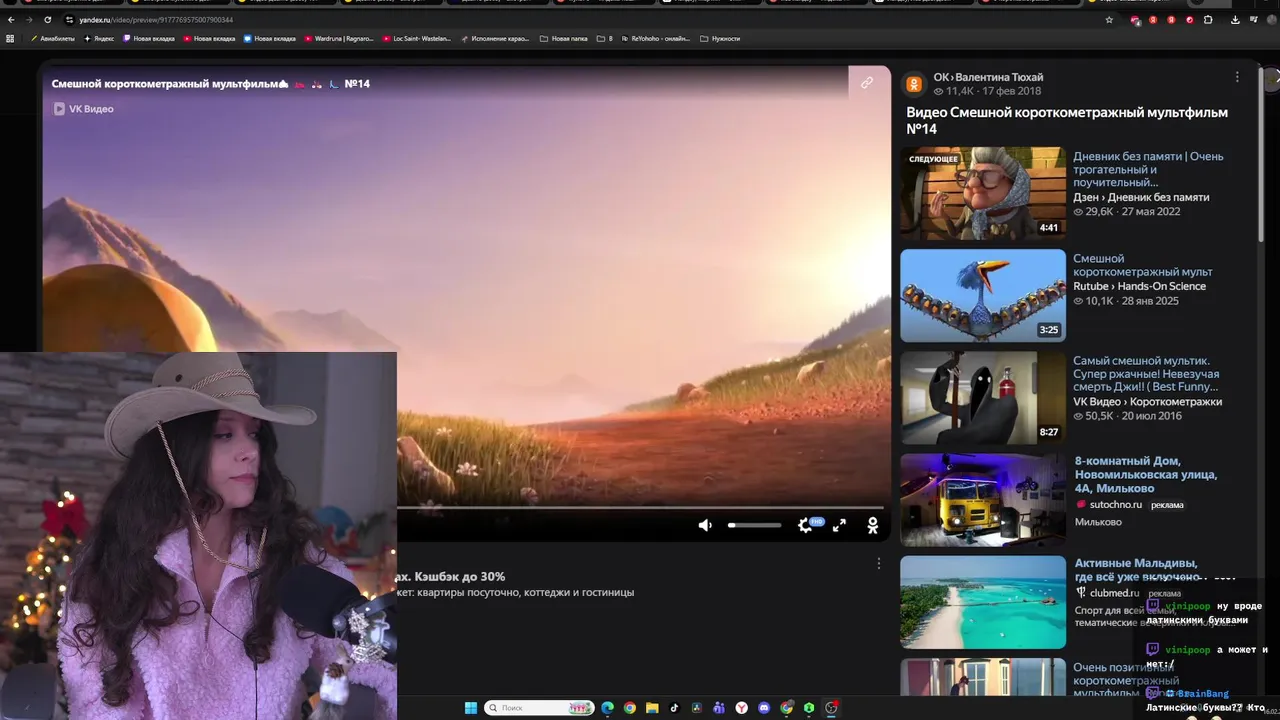Open bird cartoon thumbnail with 3:25 duration
This screenshot has width=1280, height=720.
[983, 295]
